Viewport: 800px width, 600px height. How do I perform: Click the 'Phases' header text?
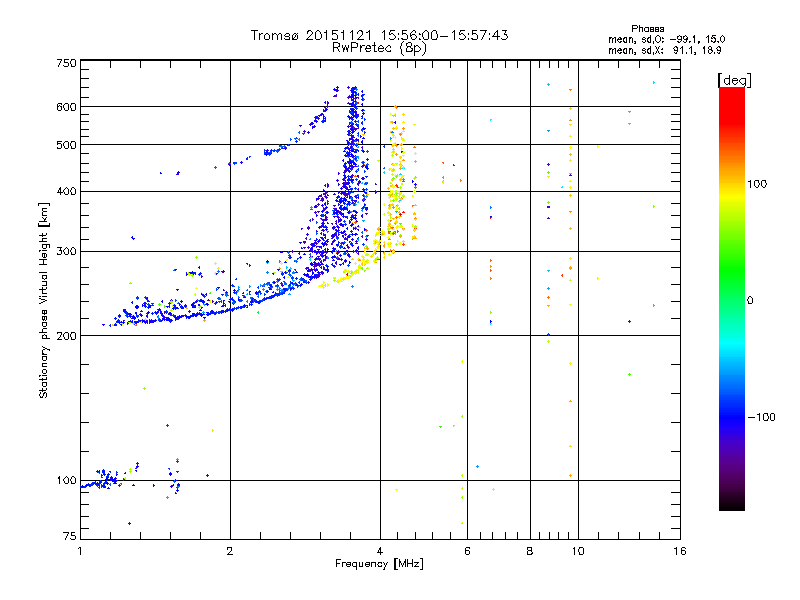[647, 29]
